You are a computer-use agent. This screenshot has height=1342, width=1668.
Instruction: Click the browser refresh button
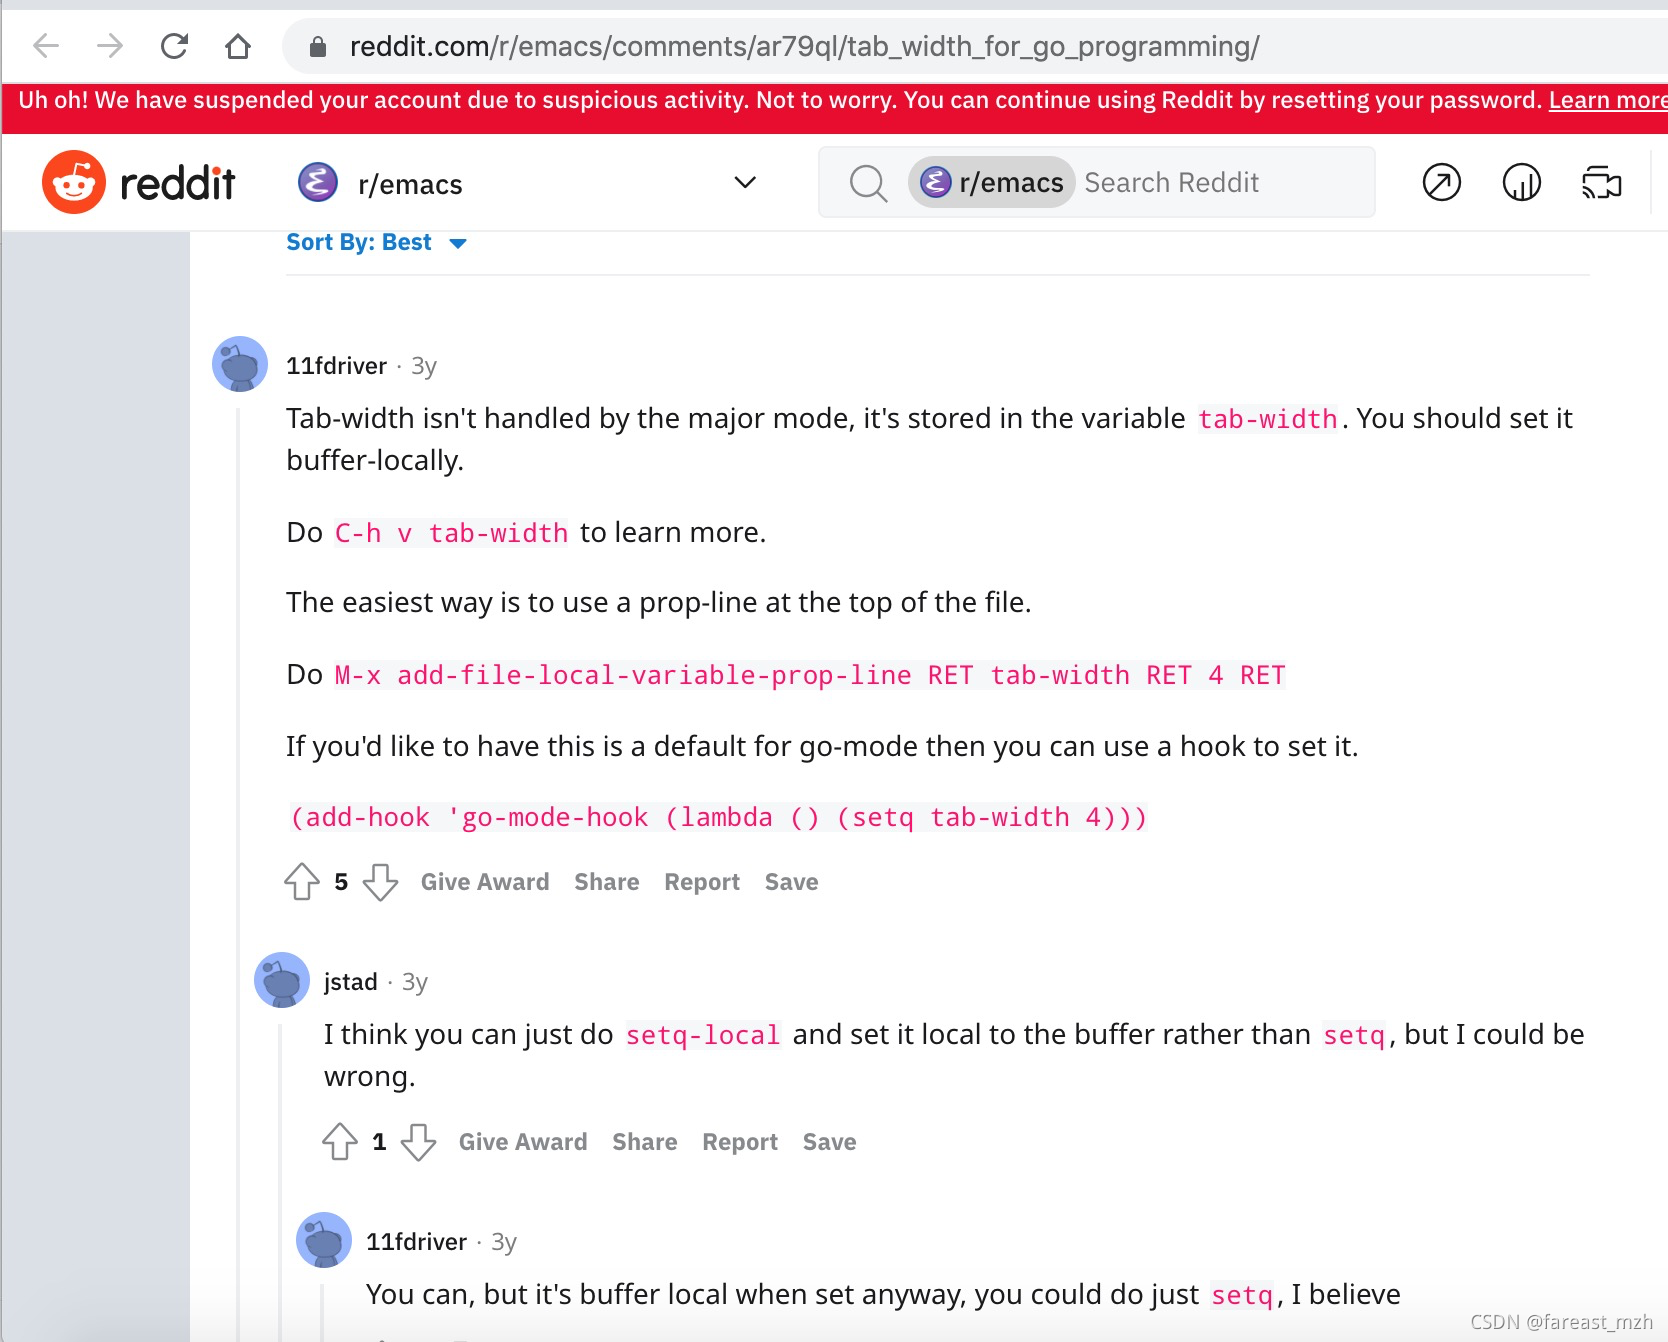173,46
